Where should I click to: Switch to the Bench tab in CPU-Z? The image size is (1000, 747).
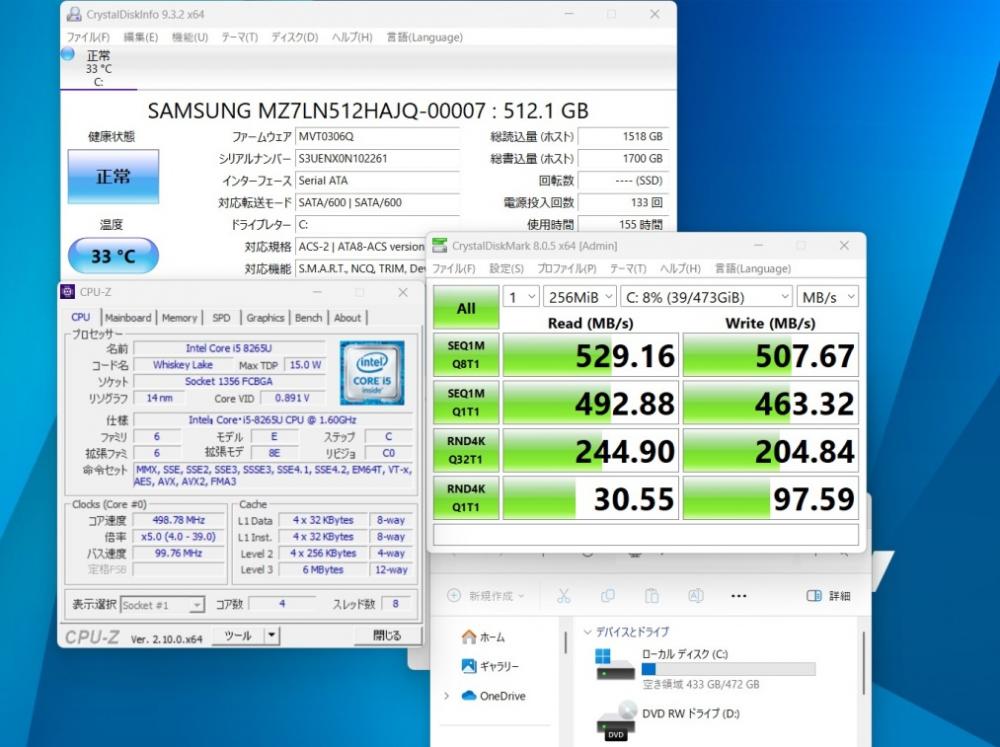tap(309, 317)
